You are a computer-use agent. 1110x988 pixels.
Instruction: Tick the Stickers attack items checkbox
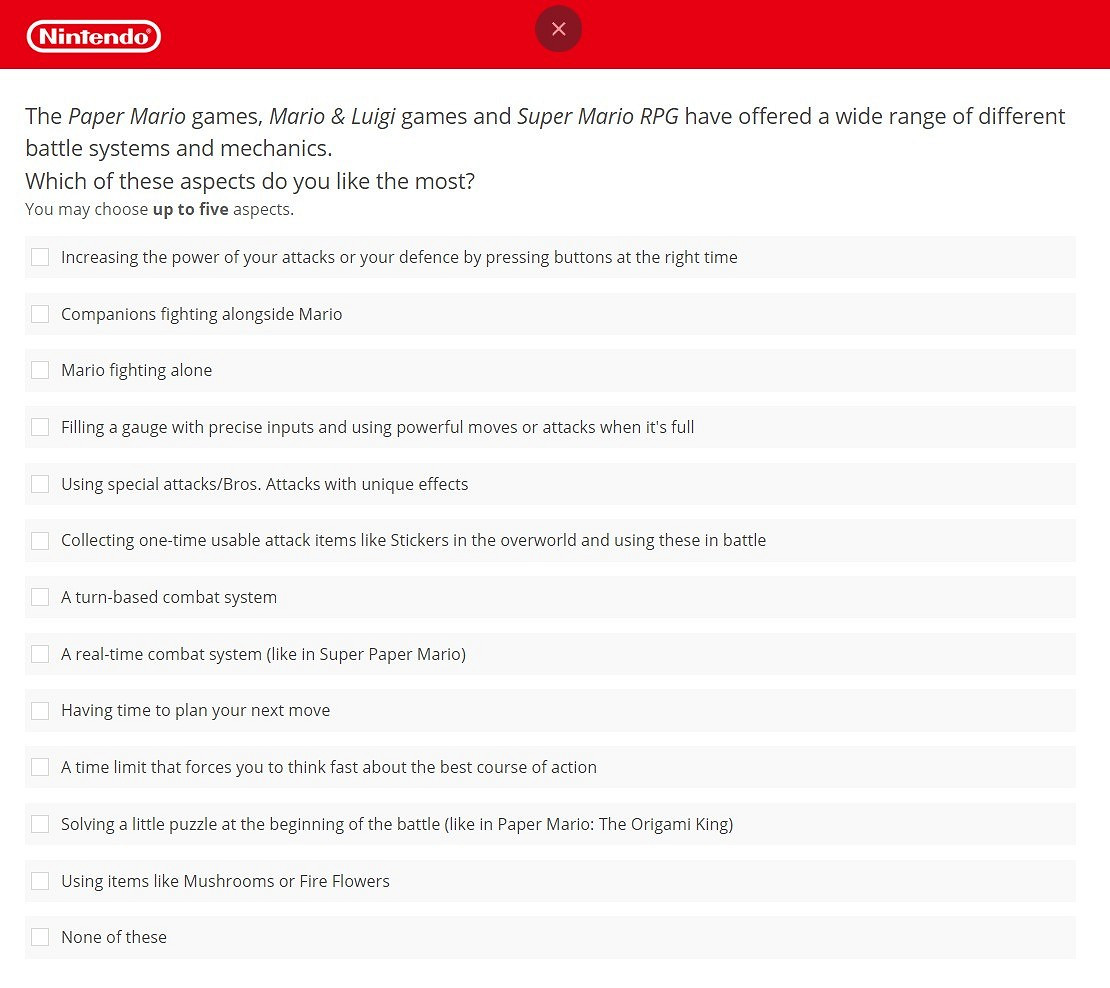[x=40, y=540]
